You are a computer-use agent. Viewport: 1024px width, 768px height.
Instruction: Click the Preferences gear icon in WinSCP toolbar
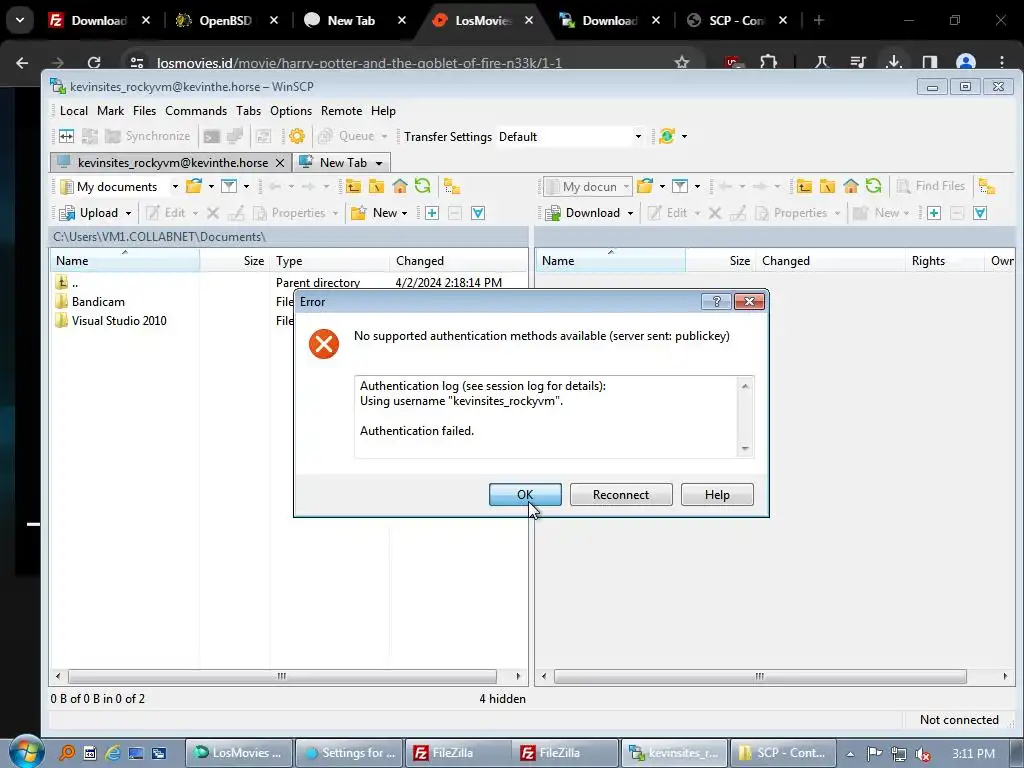[296, 136]
